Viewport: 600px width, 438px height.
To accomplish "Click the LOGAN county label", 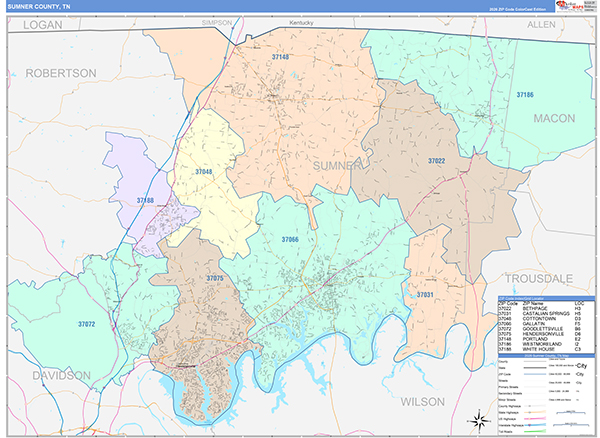I will pyautogui.click(x=42, y=25).
